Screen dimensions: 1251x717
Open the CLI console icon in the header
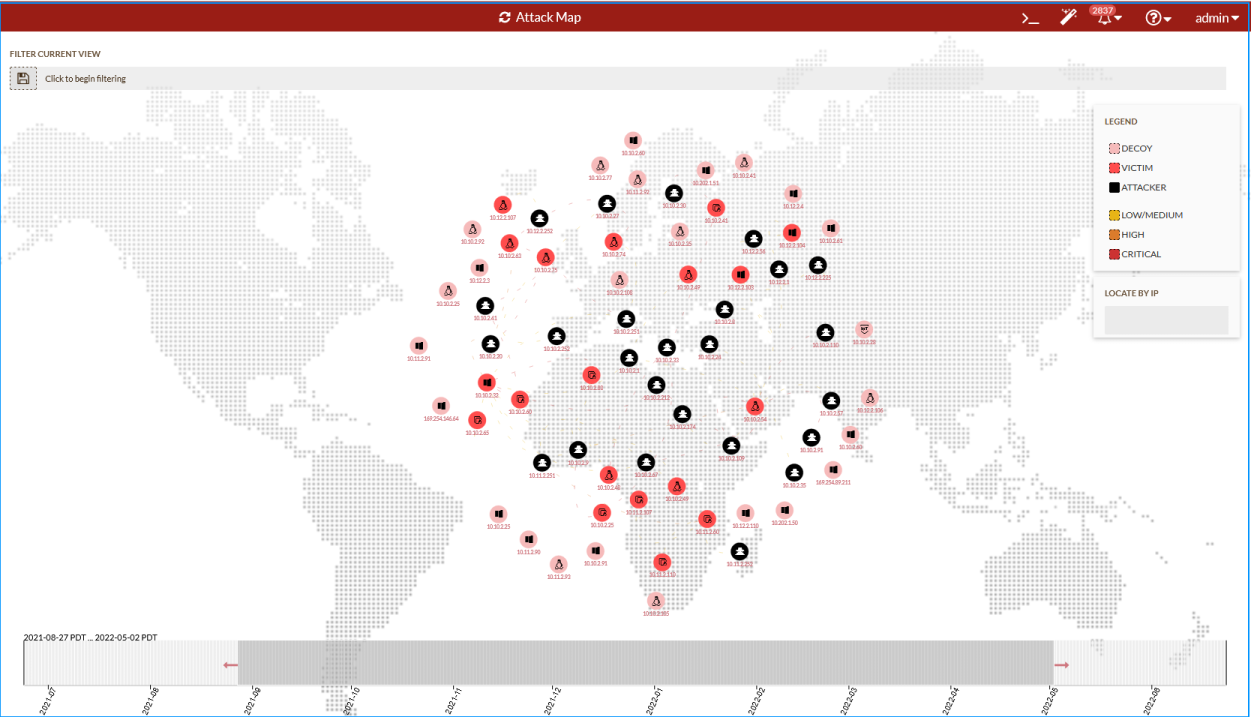(x=1029, y=17)
